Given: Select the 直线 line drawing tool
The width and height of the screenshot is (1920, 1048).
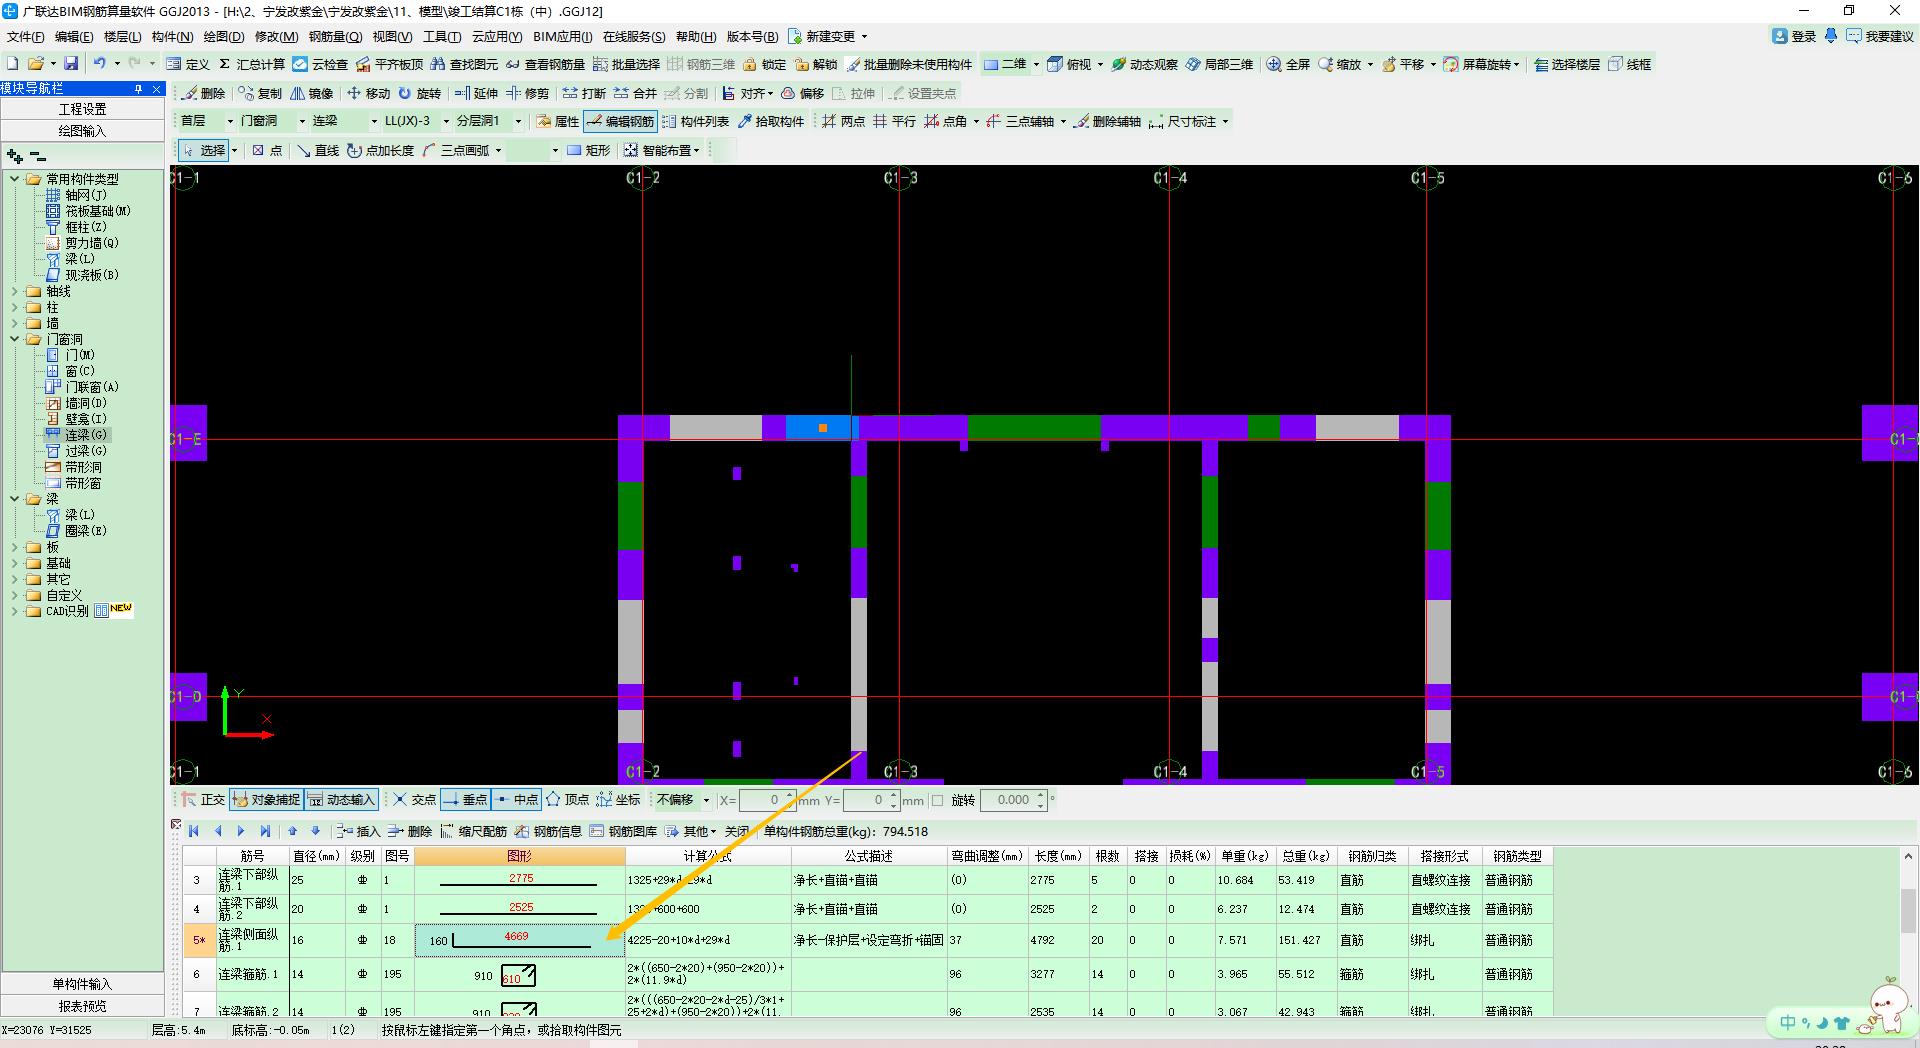Looking at the screenshot, I should (318, 150).
